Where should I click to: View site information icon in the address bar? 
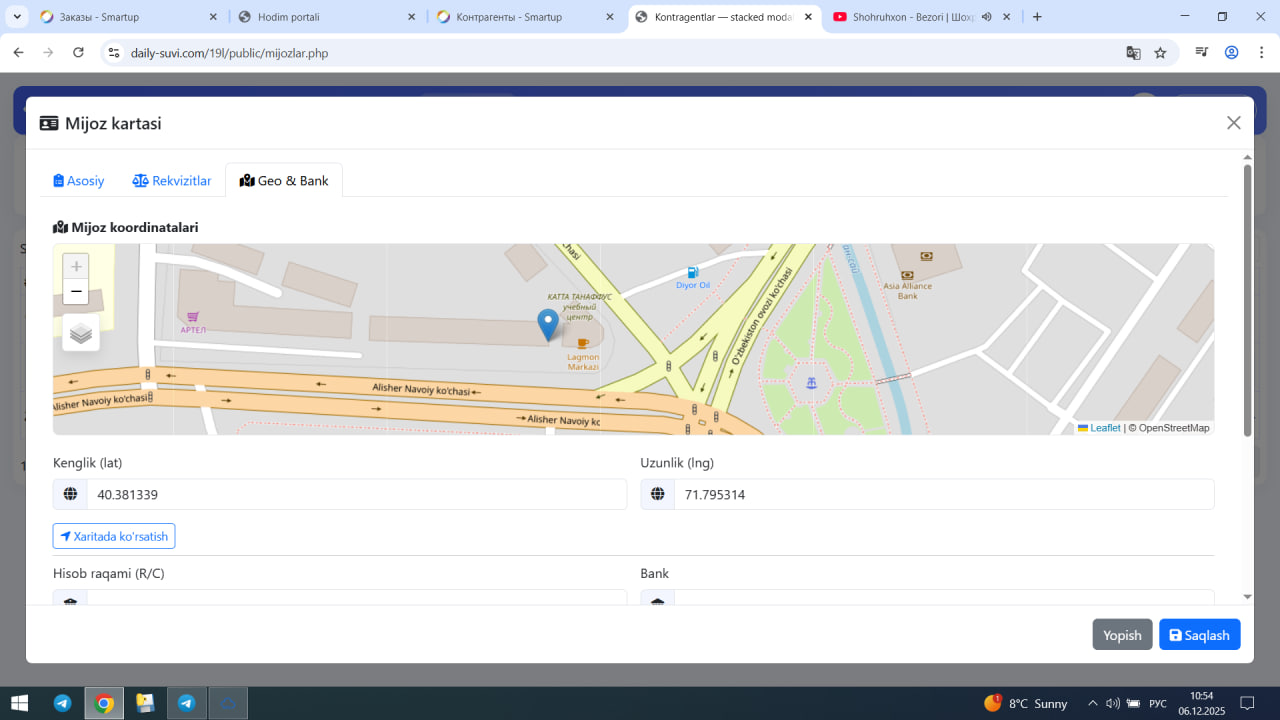113,53
